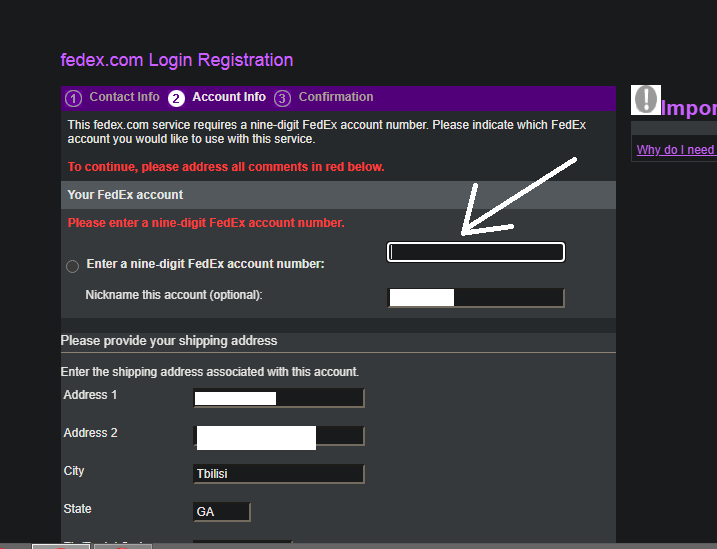Viewport: 717px width, 549px height.
Task: Click the account nickname field
Action: tap(476, 298)
